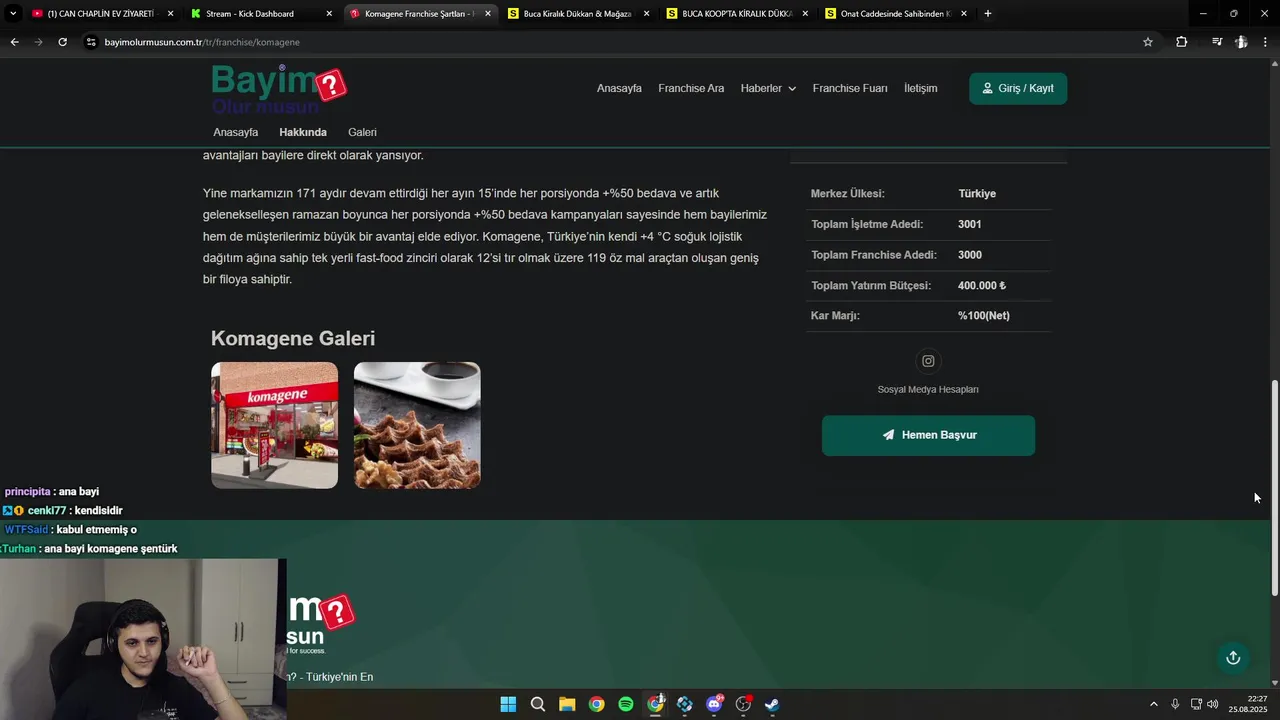Click the Toplam Yatırım Bütçesi value 400.000 ₺
The width and height of the screenshot is (1280, 720).
pyautogui.click(x=982, y=285)
